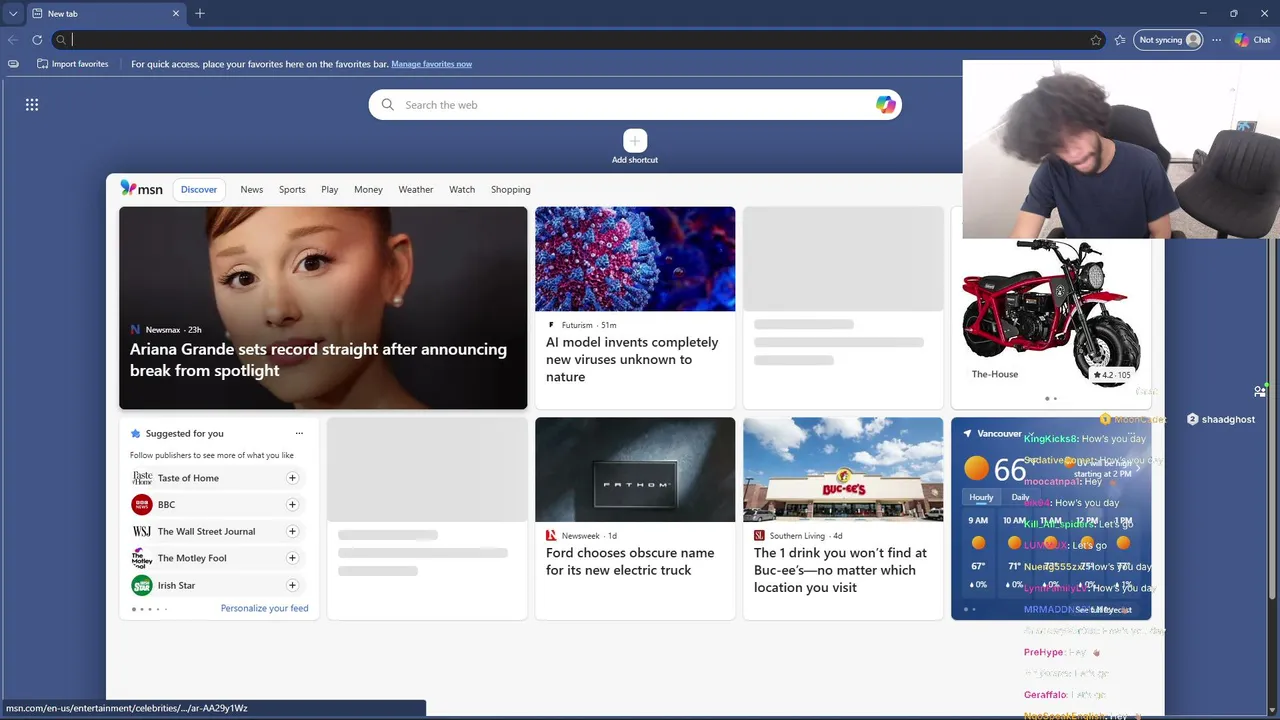Screen dimensions: 1280x720
Task: Switch to the Sports tab
Action: [292, 189]
